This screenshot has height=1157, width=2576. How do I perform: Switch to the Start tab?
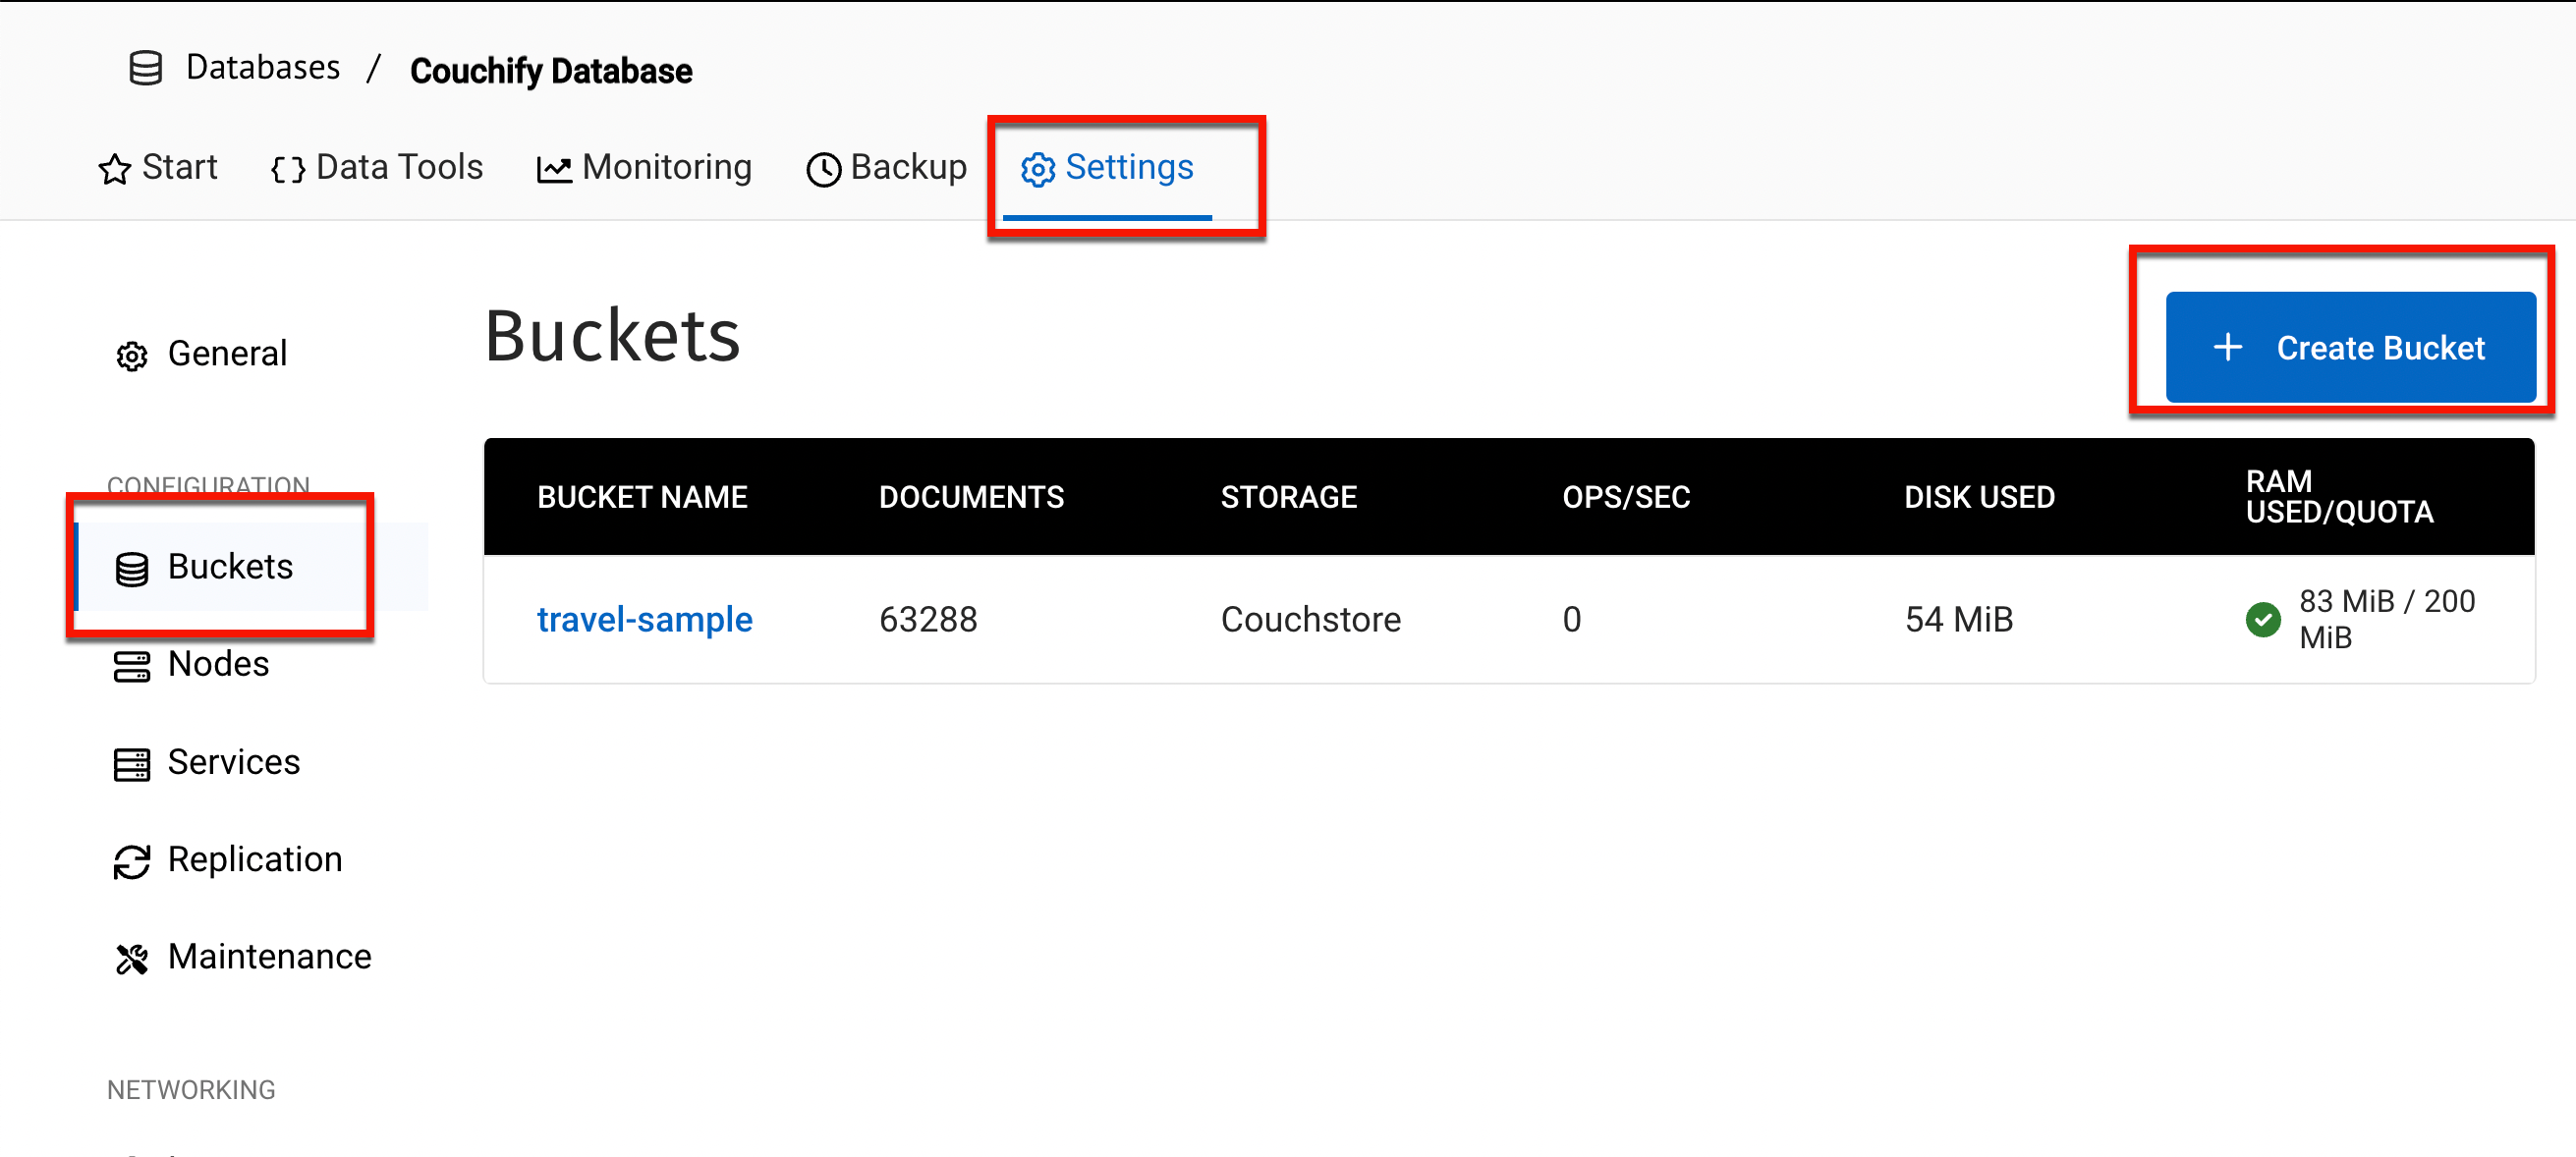coord(179,167)
